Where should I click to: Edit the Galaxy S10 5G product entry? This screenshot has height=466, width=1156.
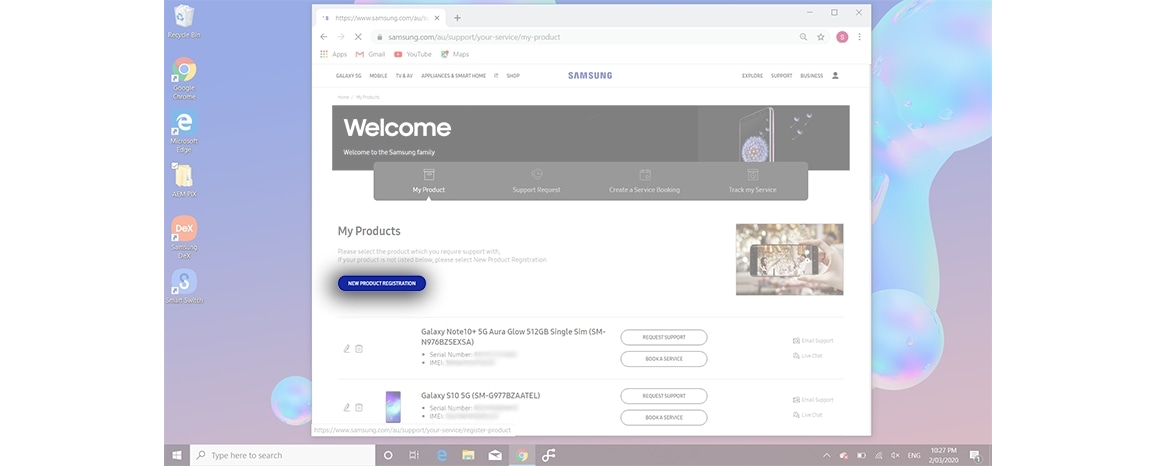[x=347, y=407]
